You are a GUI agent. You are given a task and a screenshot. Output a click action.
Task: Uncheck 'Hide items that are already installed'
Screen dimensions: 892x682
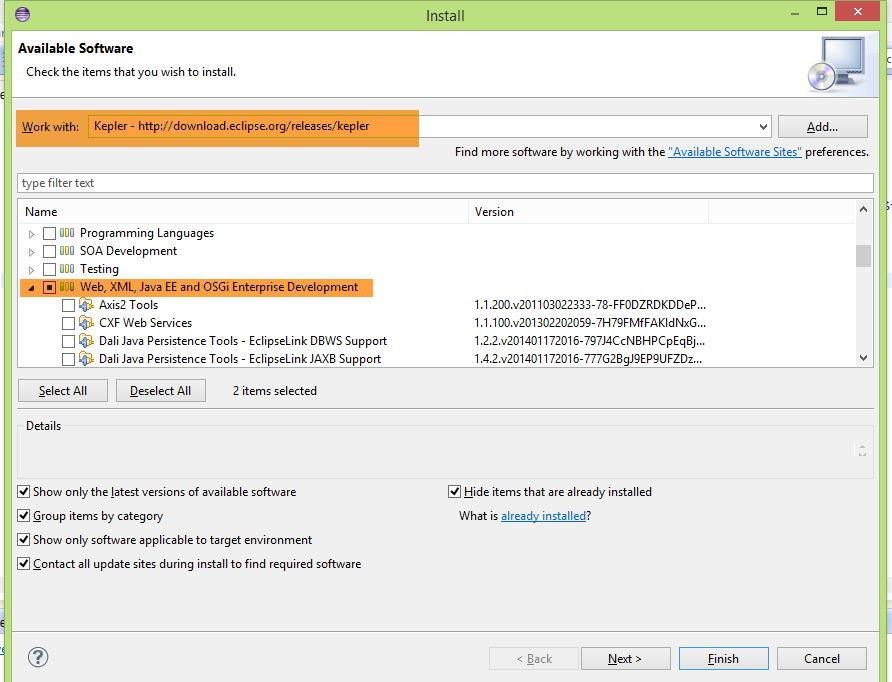tap(455, 492)
